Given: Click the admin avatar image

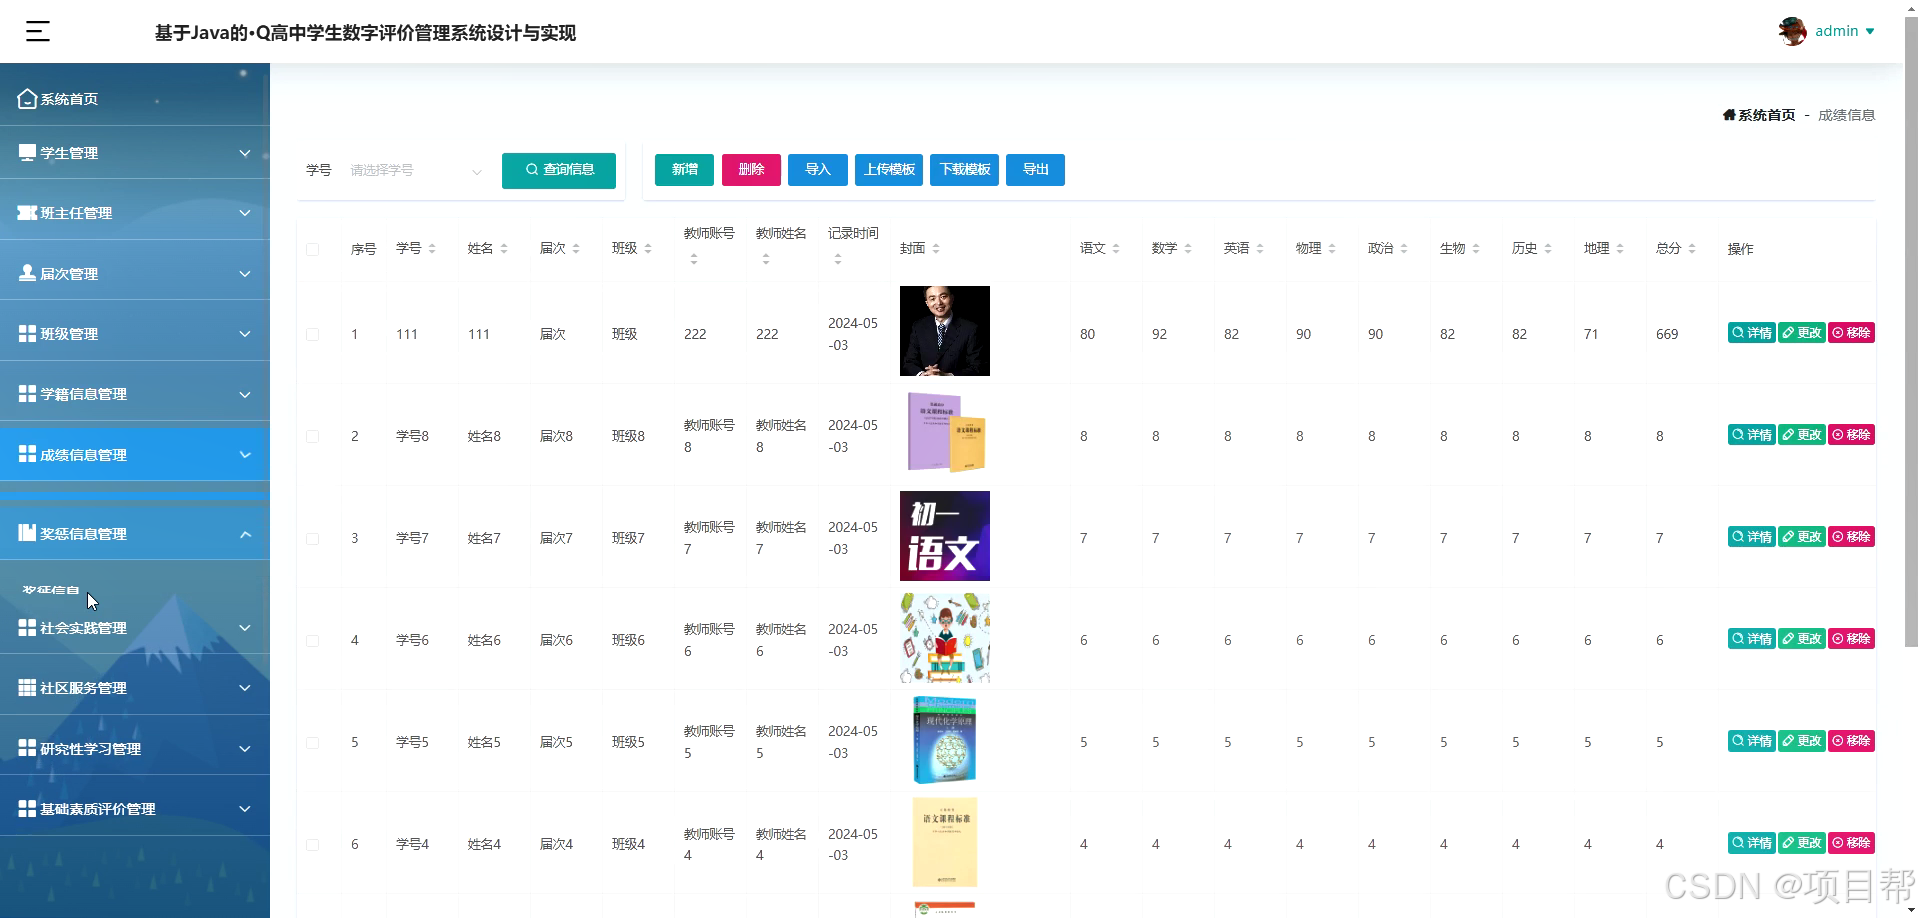Looking at the screenshot, I should 1792,31.
